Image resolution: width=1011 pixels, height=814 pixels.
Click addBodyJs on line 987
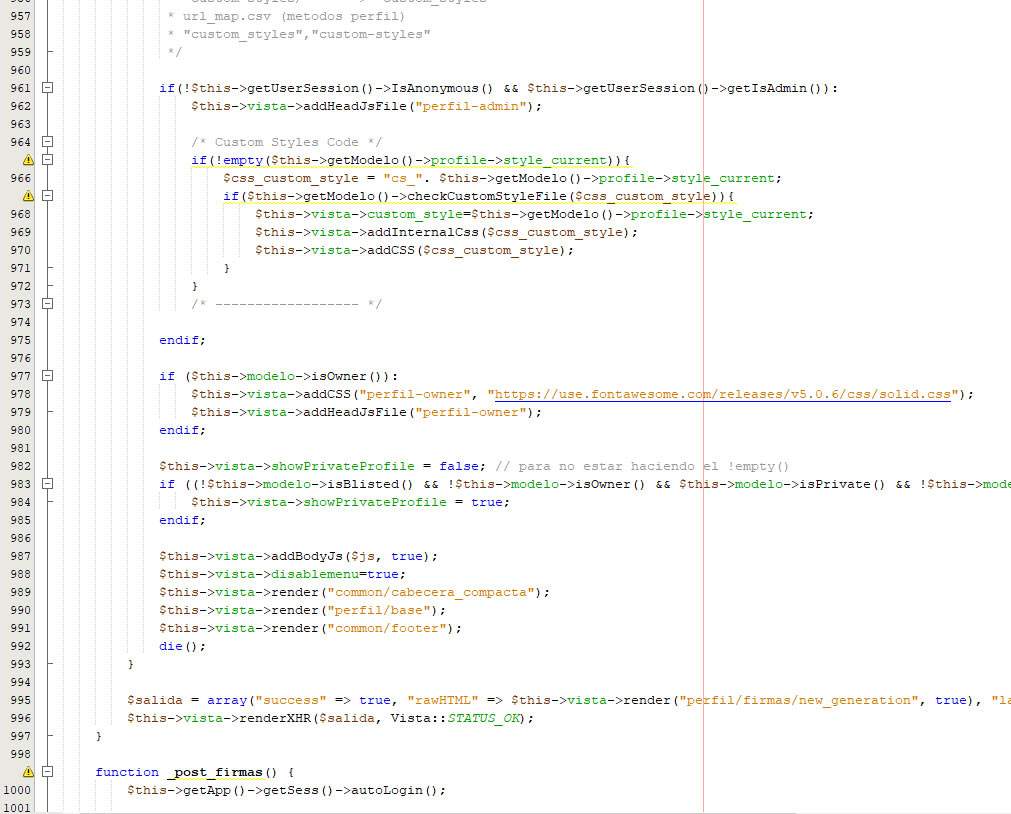pos(307,556)
